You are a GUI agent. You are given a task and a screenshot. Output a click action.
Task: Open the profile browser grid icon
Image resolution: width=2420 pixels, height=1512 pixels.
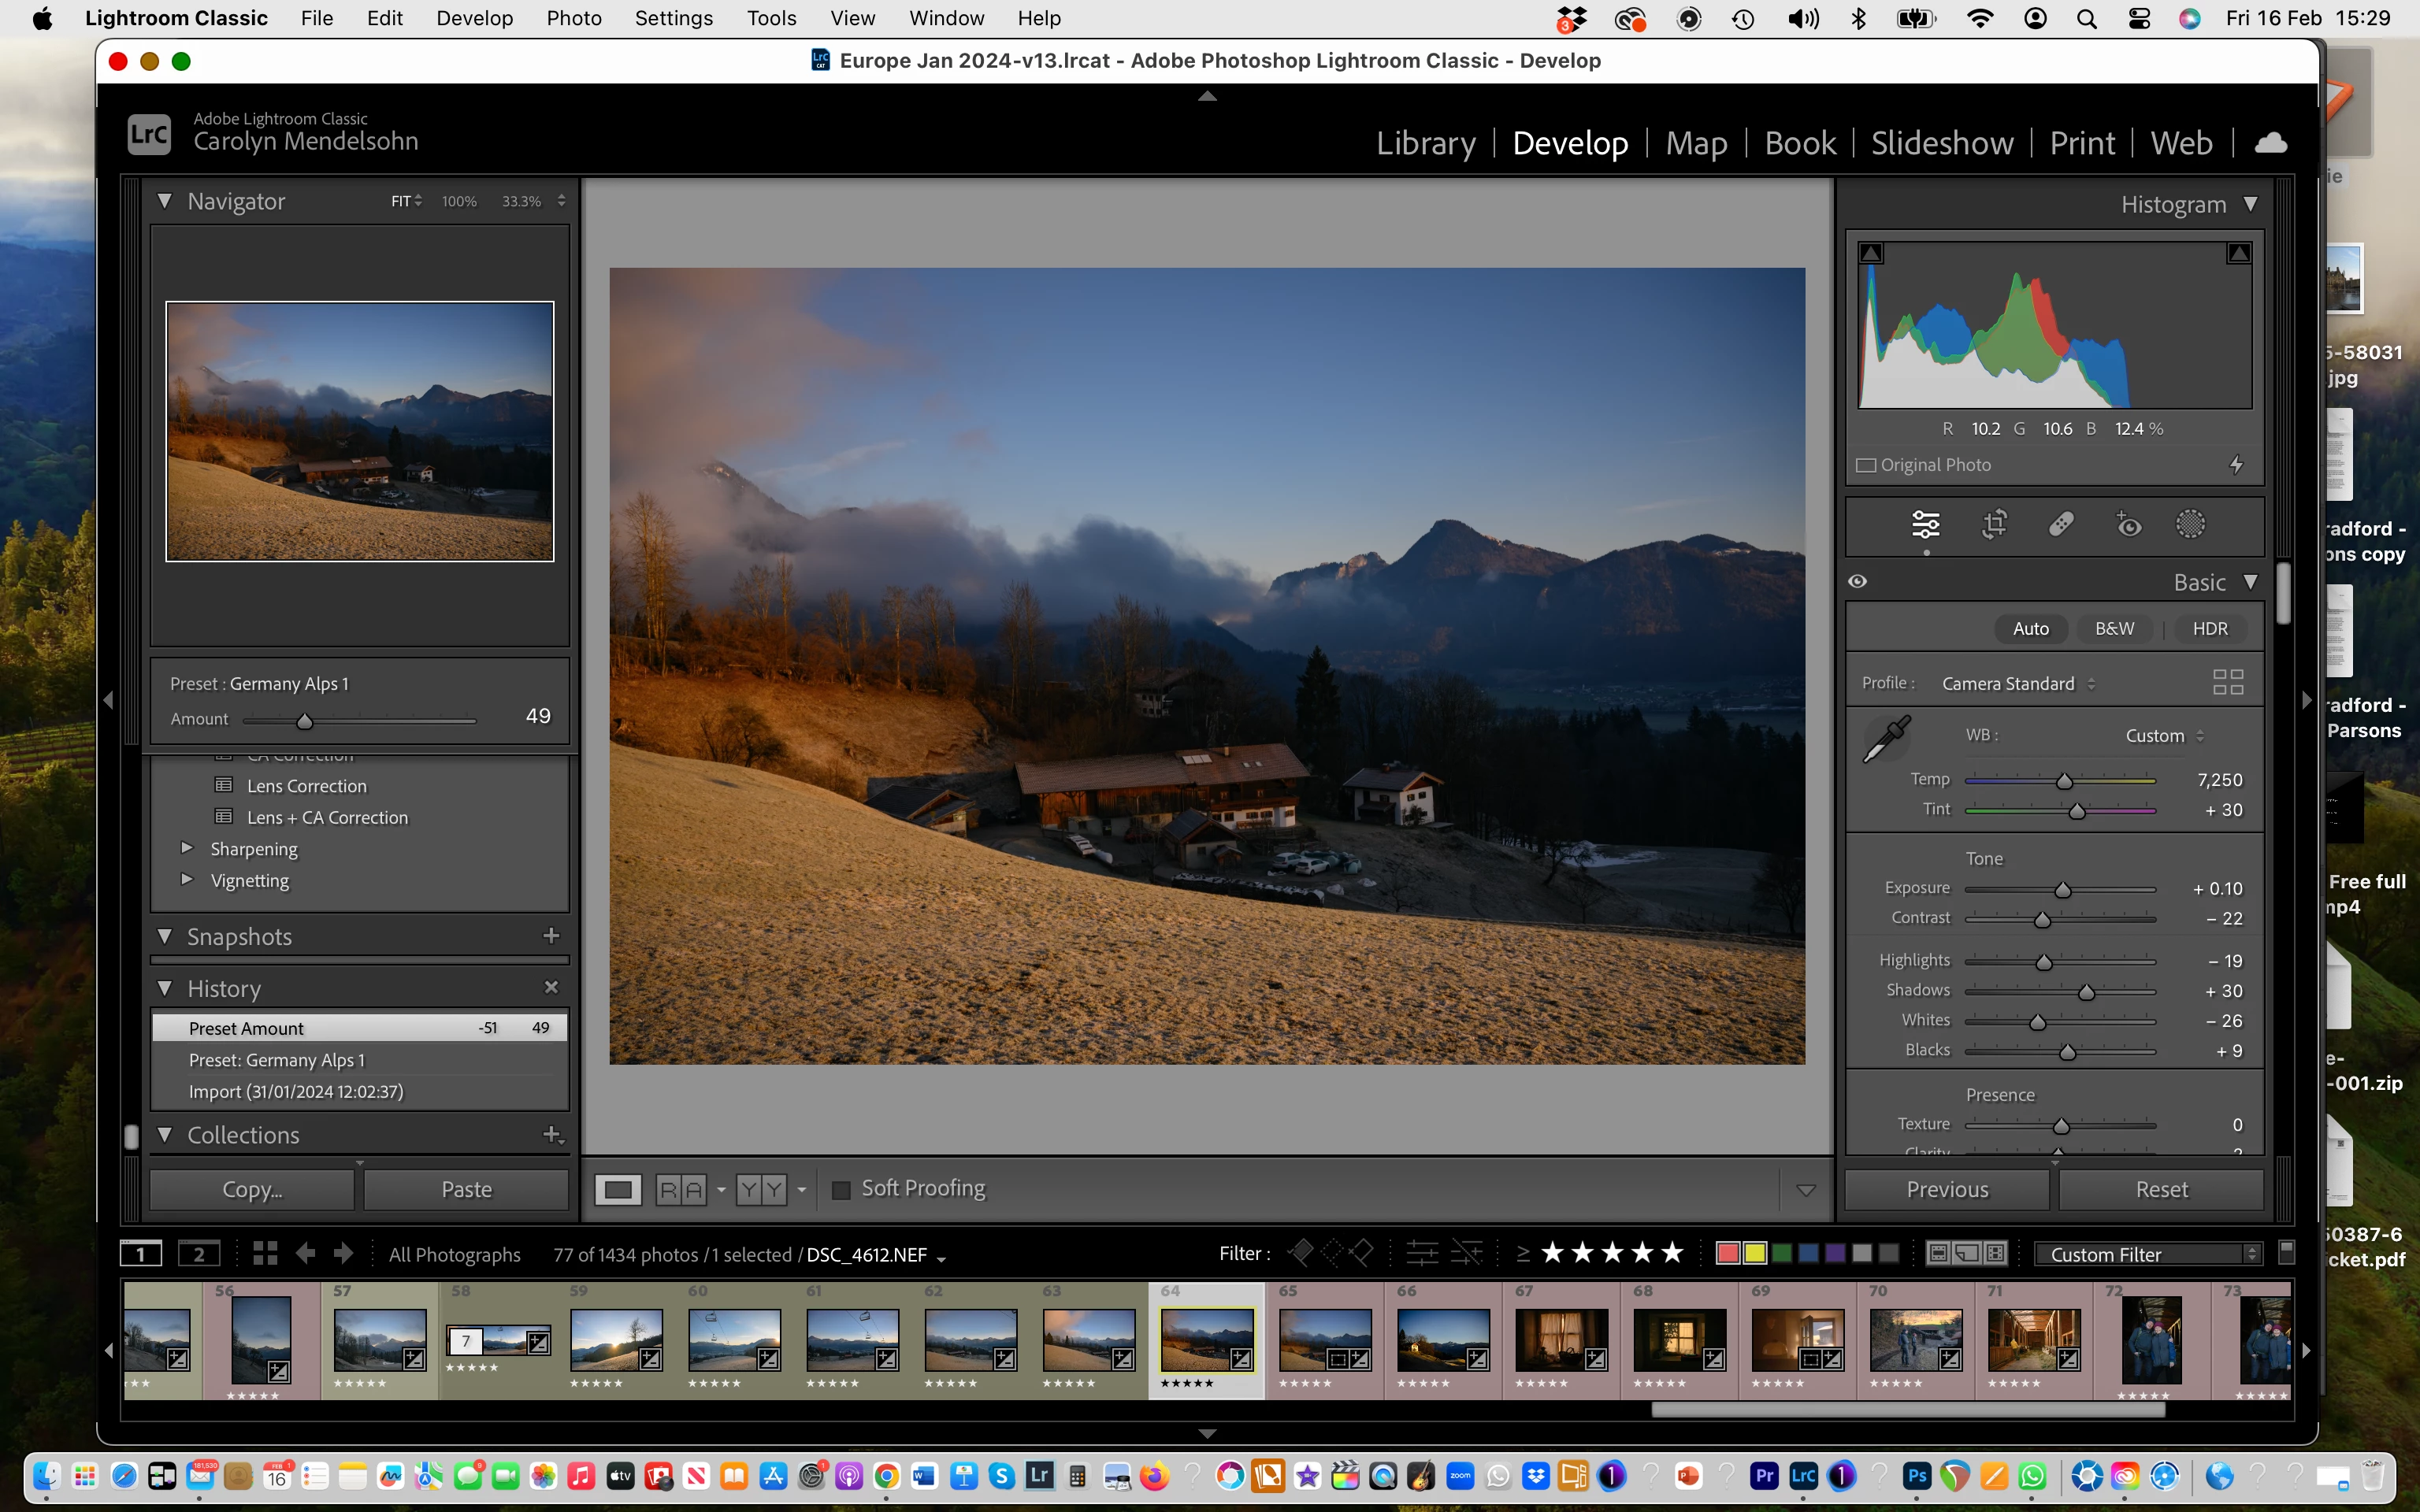click(2228, 683)
